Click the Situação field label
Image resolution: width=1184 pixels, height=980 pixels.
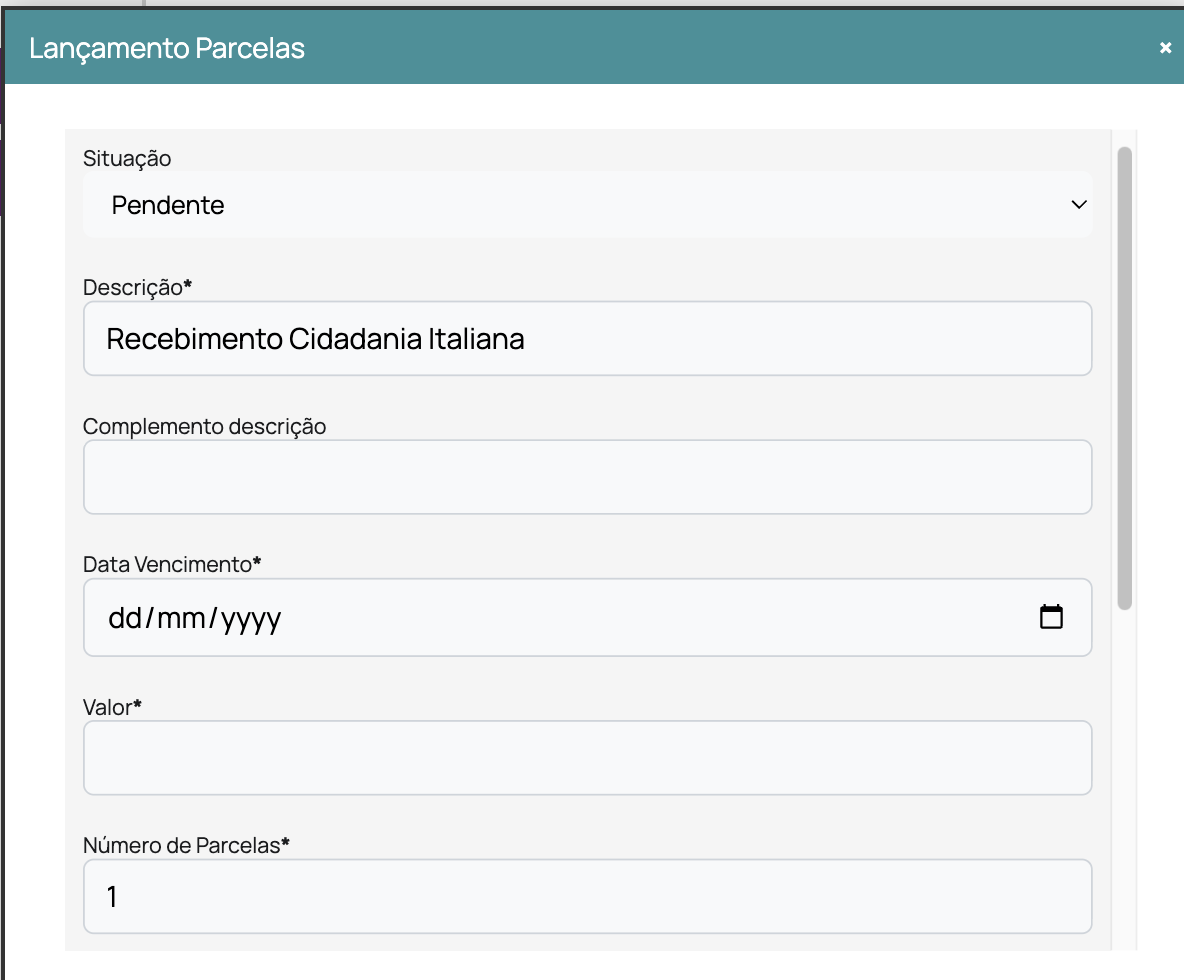[x=127, y=159]
